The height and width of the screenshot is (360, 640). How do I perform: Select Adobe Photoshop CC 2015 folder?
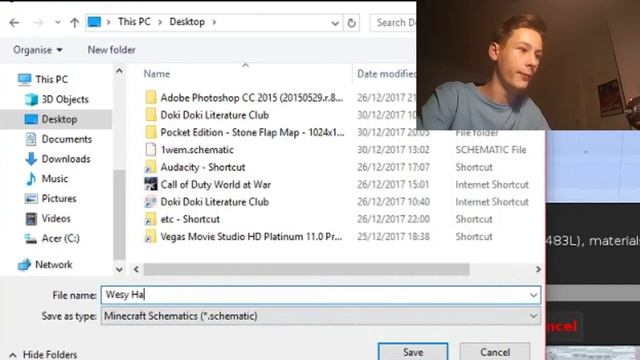point(251,98)
